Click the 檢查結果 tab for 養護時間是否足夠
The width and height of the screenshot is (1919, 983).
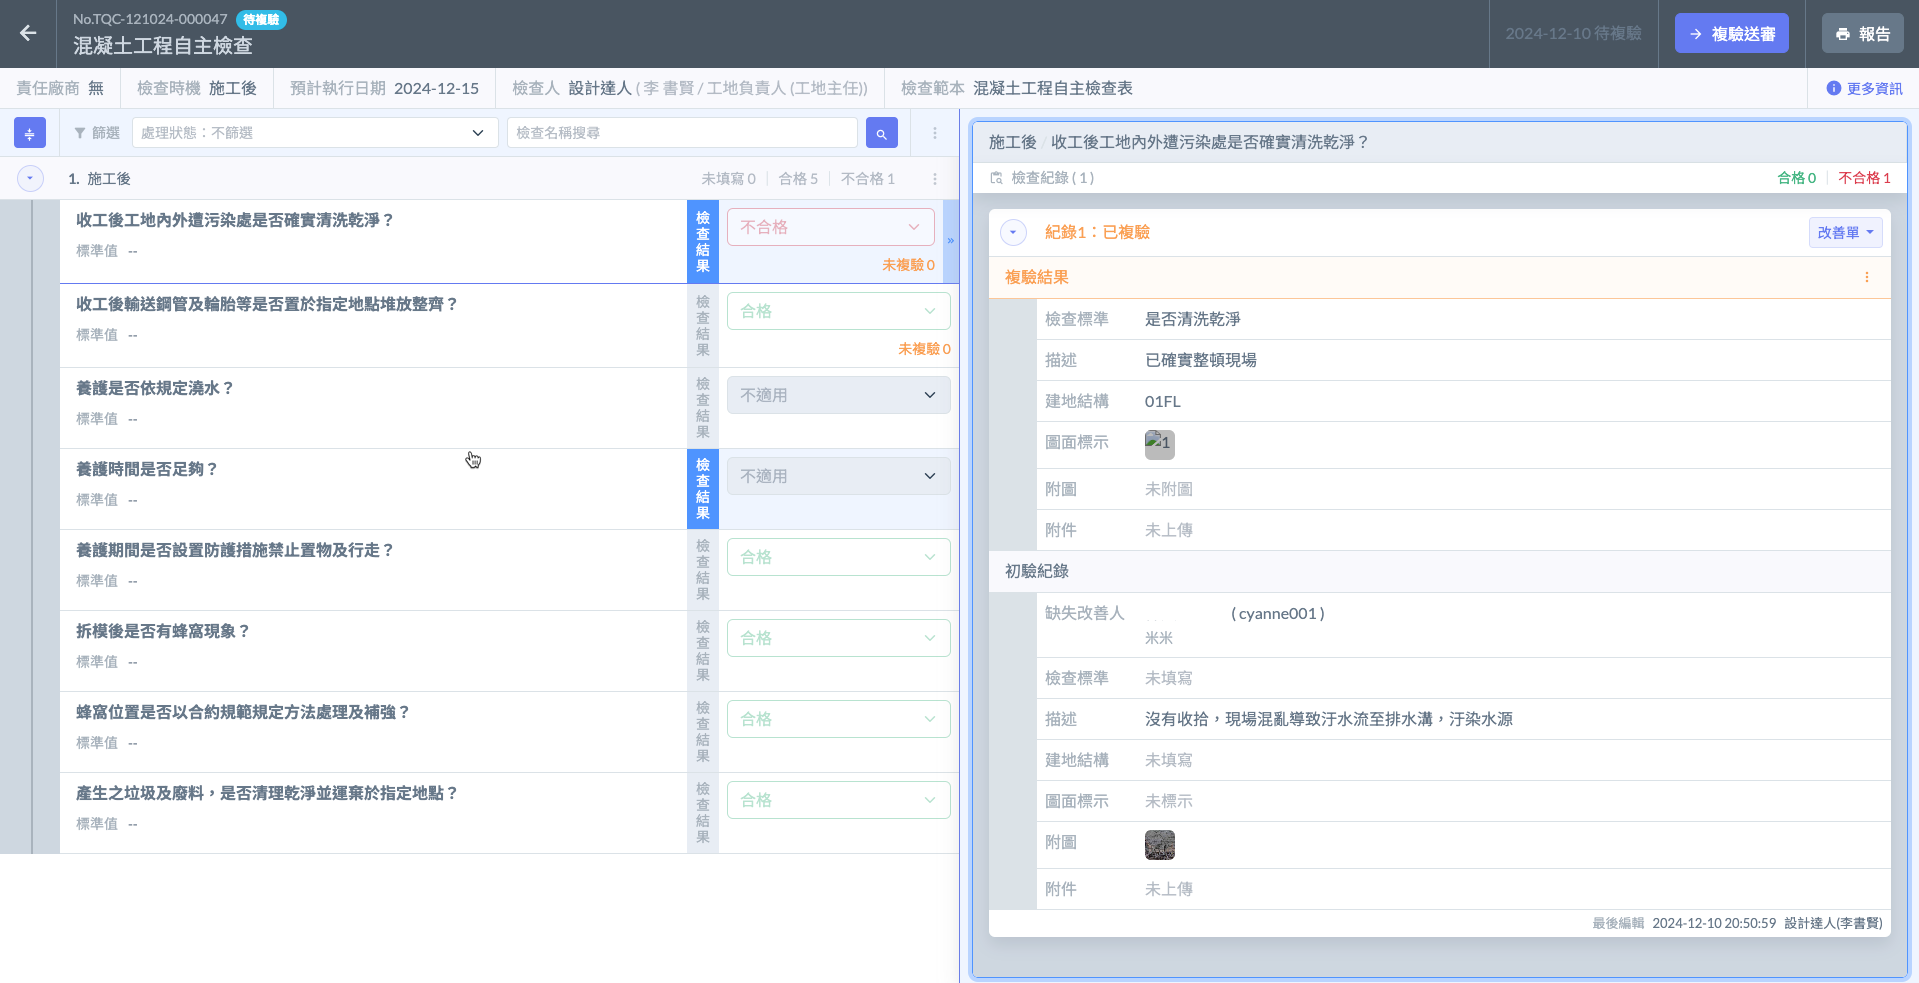click(703, 489)
